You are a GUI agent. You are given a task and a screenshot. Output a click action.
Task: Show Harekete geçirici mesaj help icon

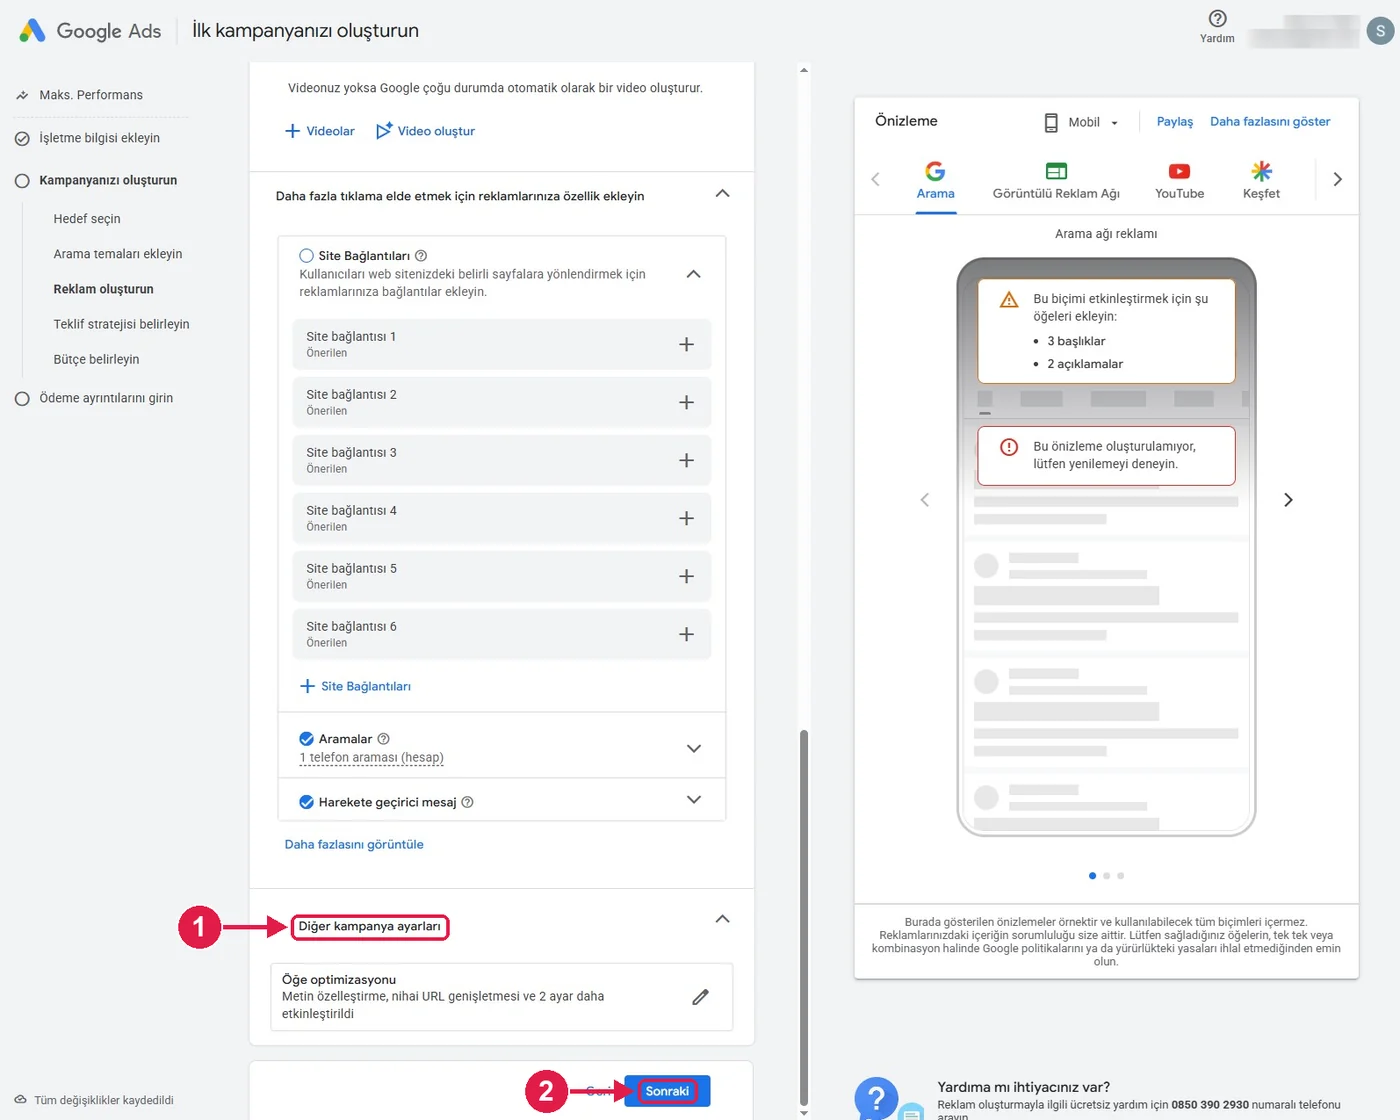pyautogui.click(x=467, y=802)
